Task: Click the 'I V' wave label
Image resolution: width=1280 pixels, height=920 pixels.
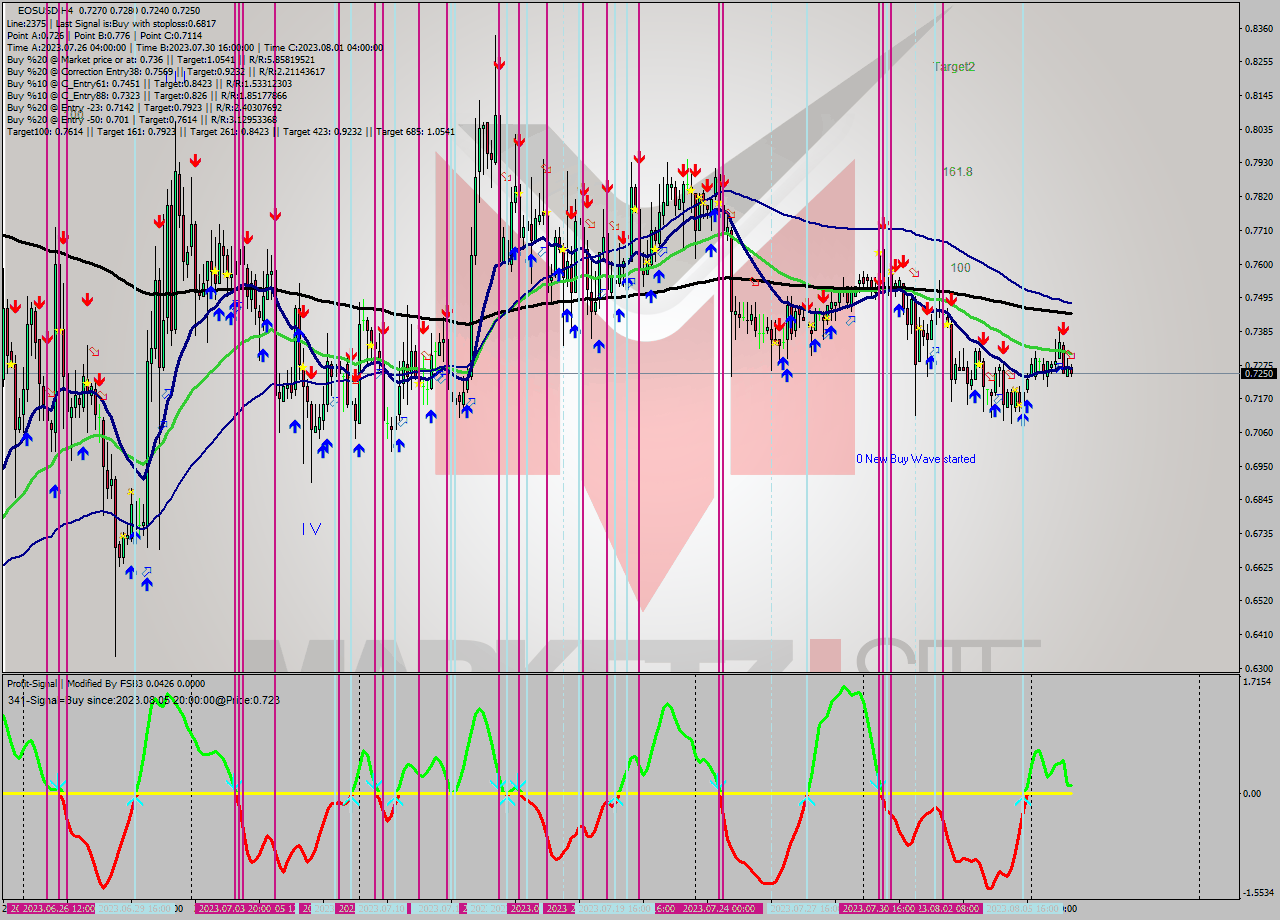Action: (x=311, y=529)
